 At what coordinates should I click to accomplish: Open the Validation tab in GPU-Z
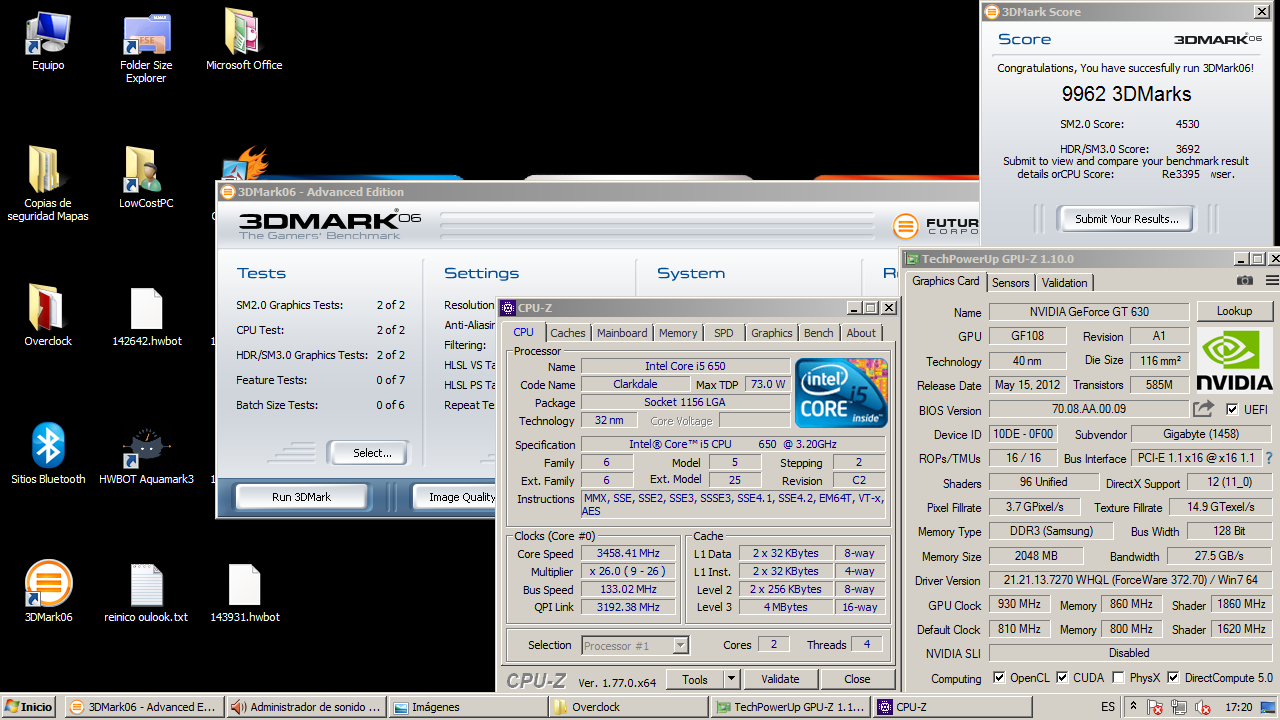tap(1064, 283)
